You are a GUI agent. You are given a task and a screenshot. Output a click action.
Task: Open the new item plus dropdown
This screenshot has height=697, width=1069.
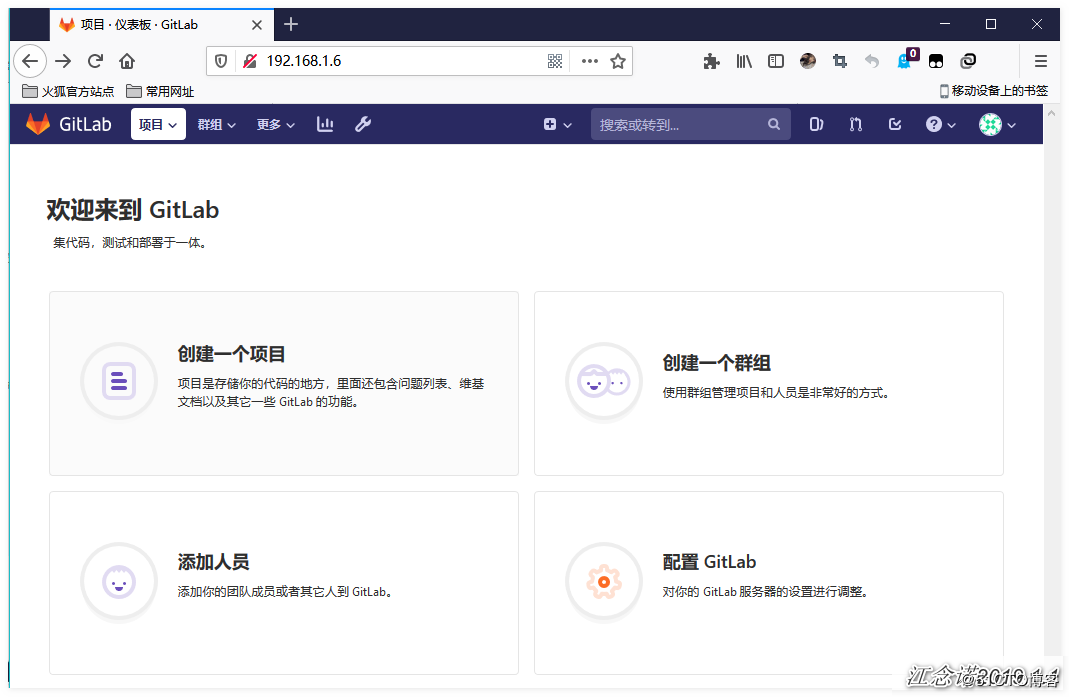pos(557,124)
